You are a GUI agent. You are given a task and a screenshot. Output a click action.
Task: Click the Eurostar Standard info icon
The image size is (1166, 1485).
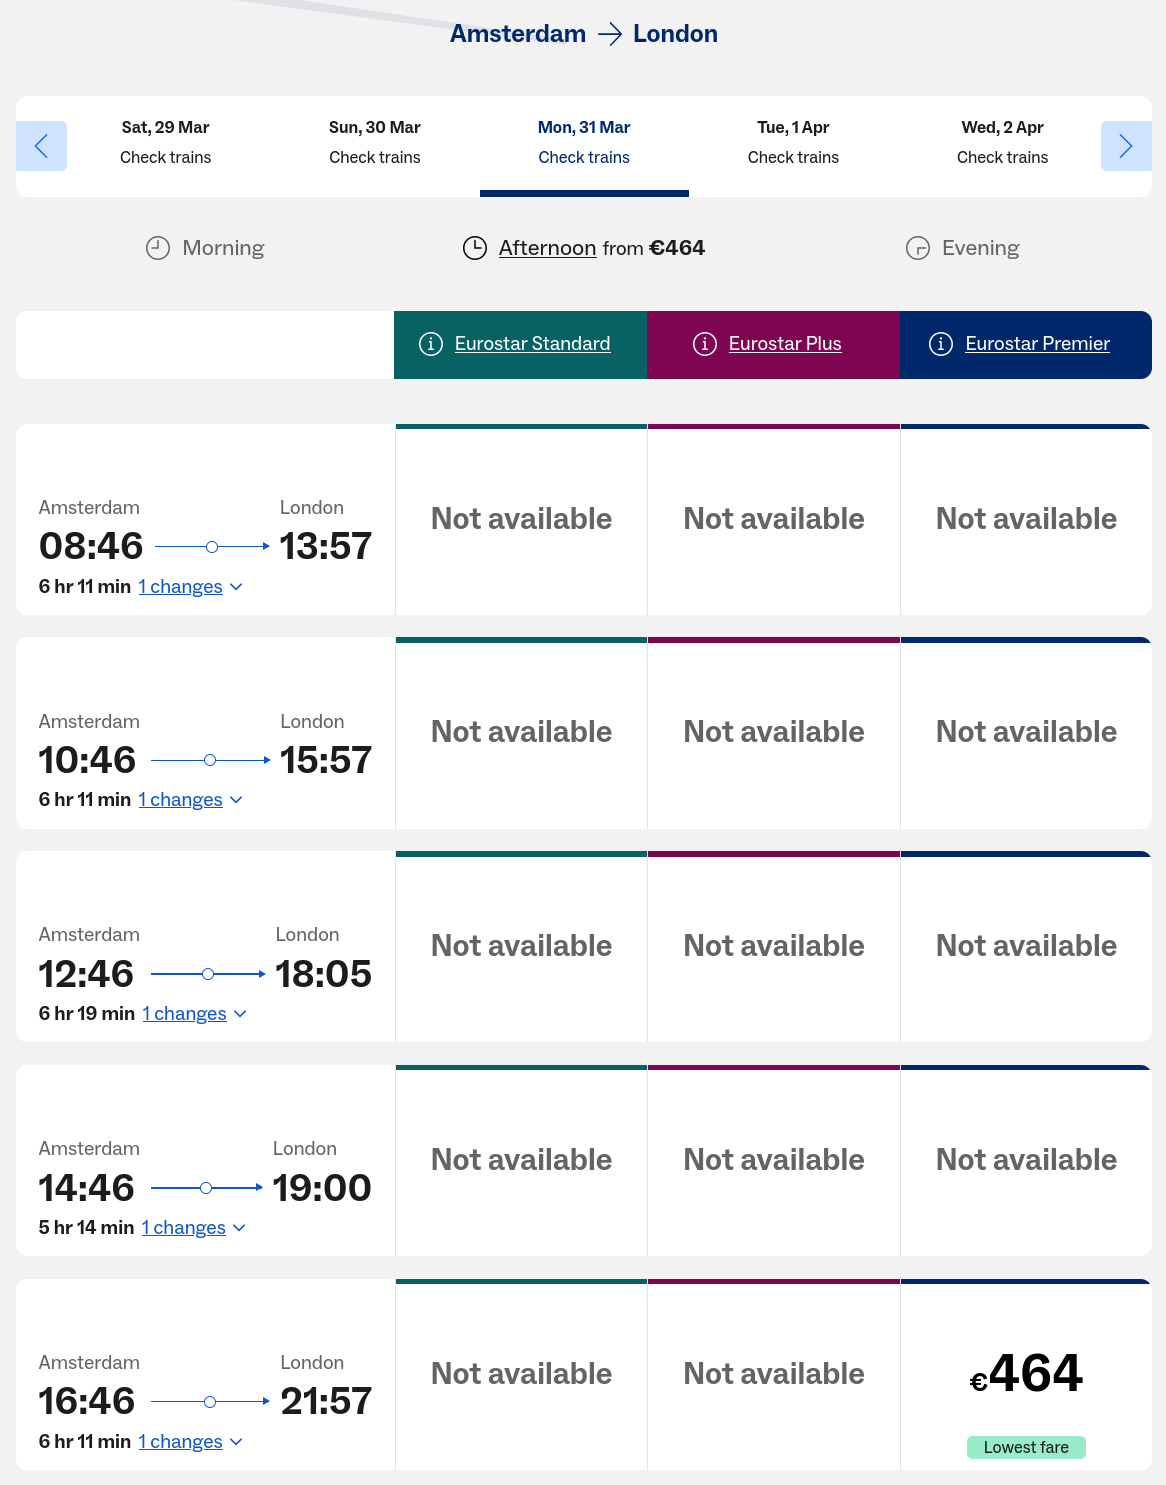(x=431, y=344)
